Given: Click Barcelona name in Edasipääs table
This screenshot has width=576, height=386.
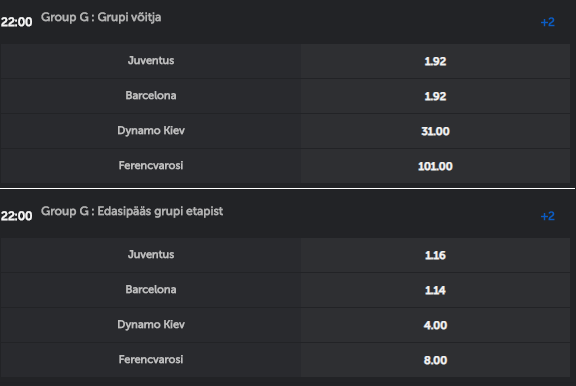Looking at the screenshot, I should (x=151, y=289).
